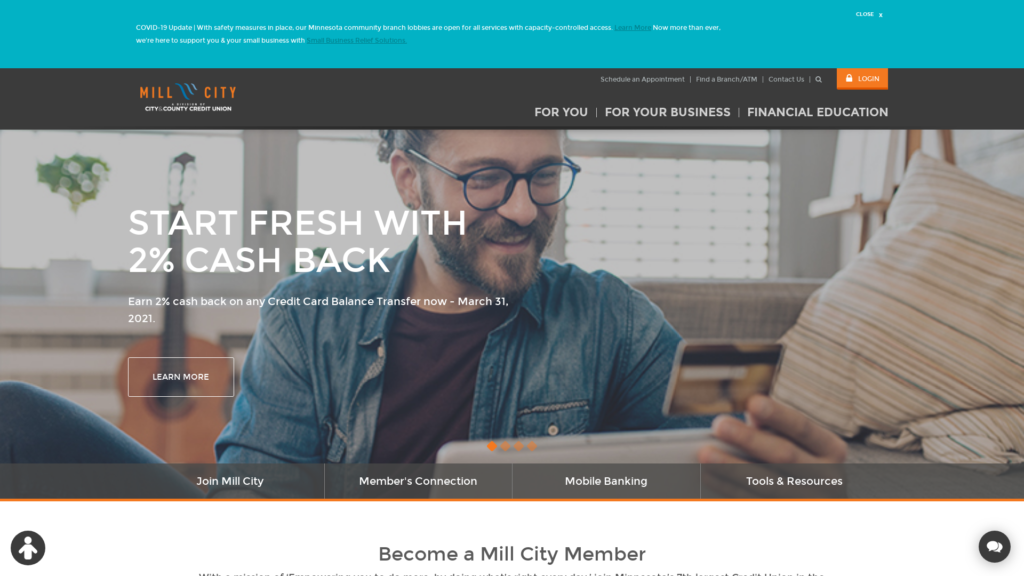Expand the Financial Education menu
The image size is (1024, 576).
coord(818,112)
